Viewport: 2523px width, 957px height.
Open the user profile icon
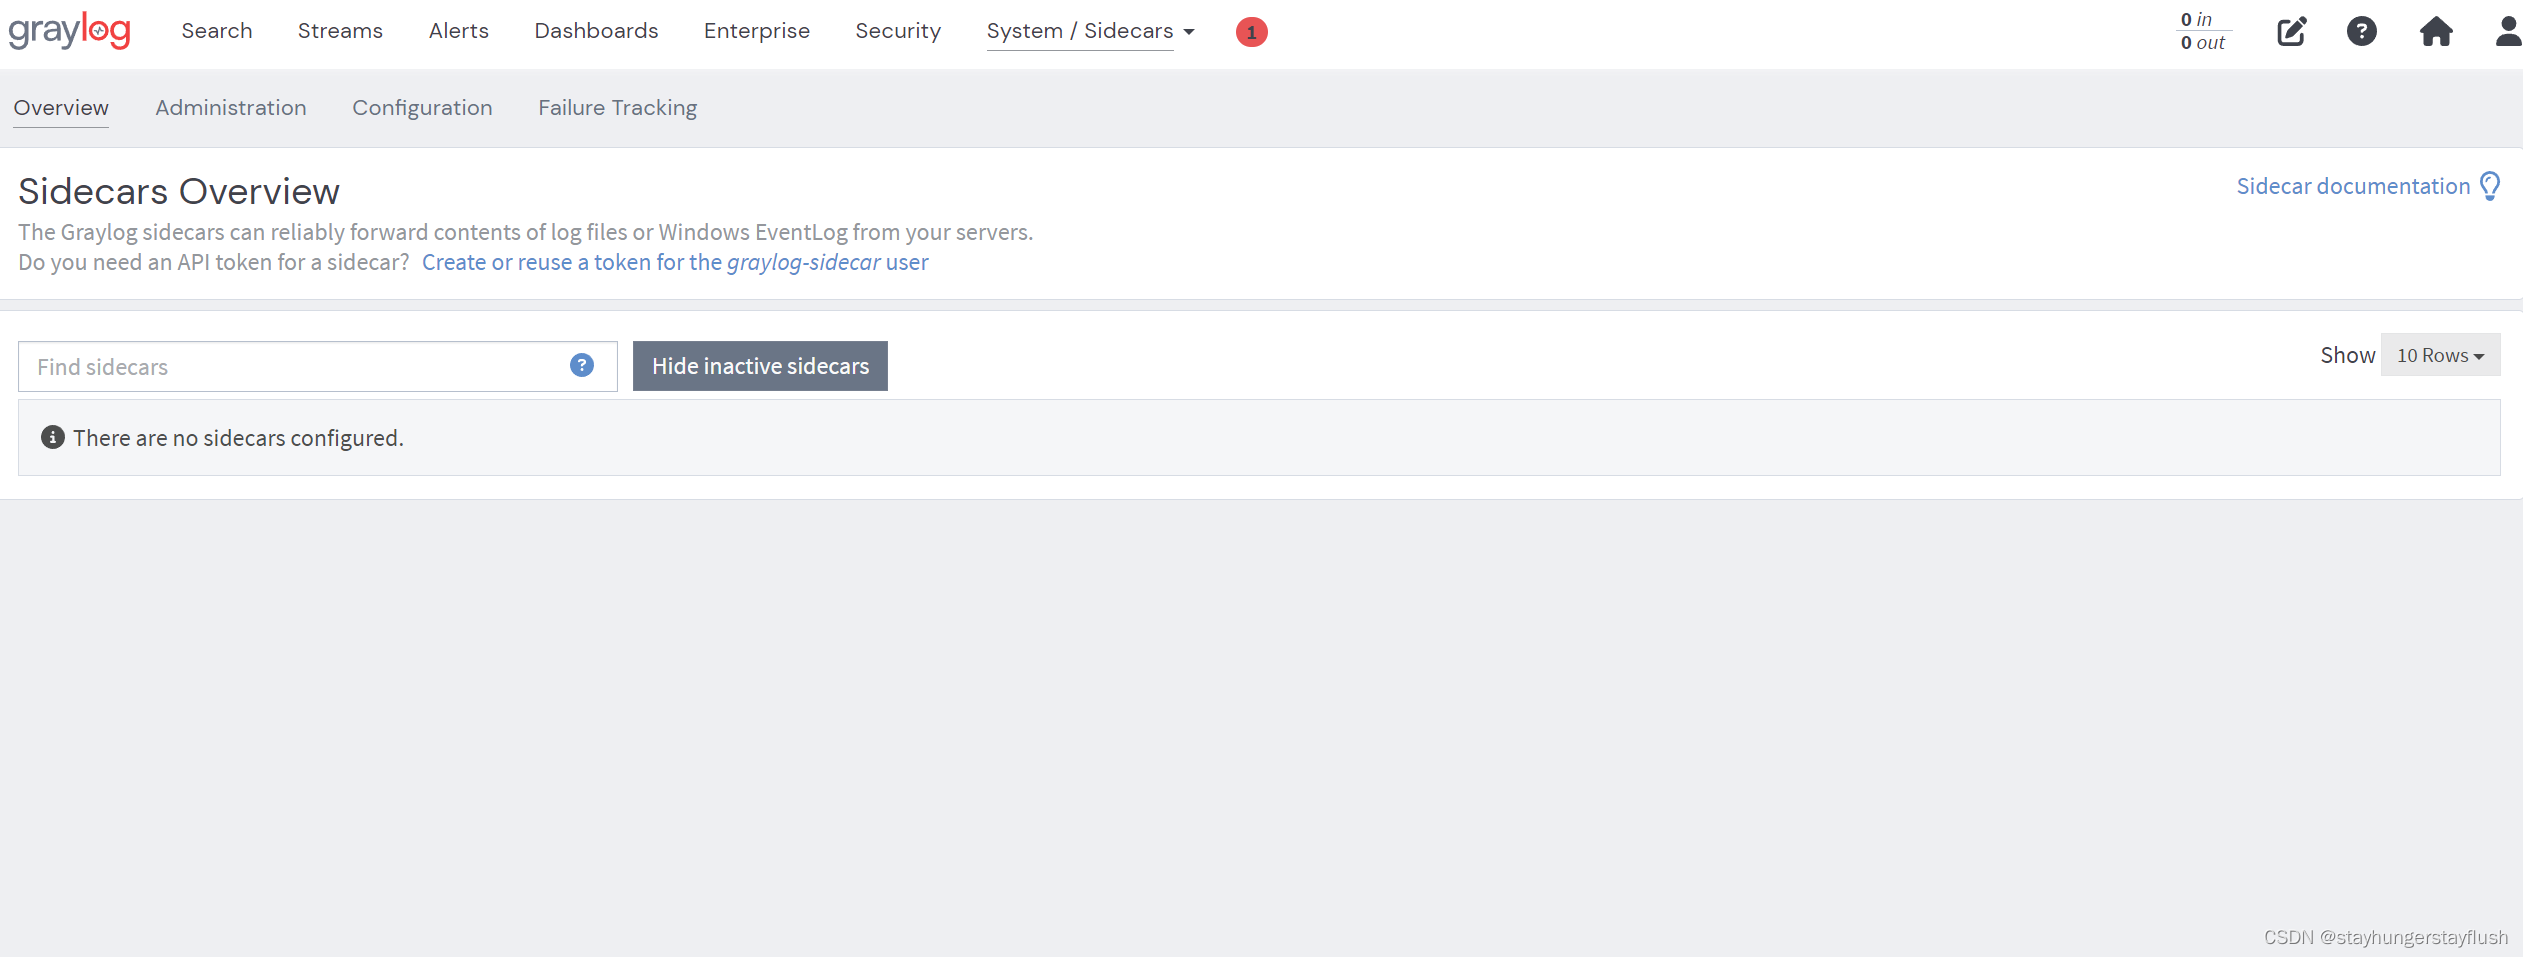tap(2507, 31)
